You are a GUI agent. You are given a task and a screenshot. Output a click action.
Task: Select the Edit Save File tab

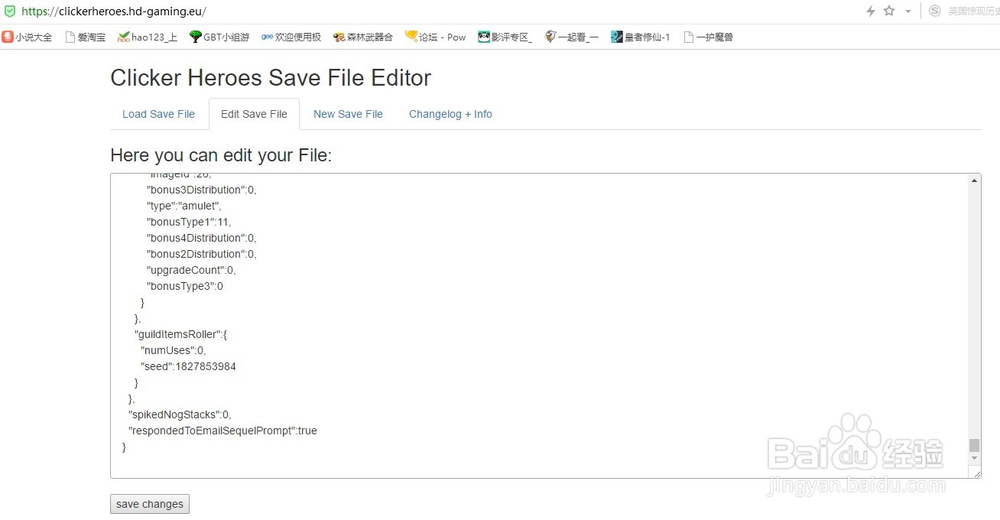click(x=254, y=114)
